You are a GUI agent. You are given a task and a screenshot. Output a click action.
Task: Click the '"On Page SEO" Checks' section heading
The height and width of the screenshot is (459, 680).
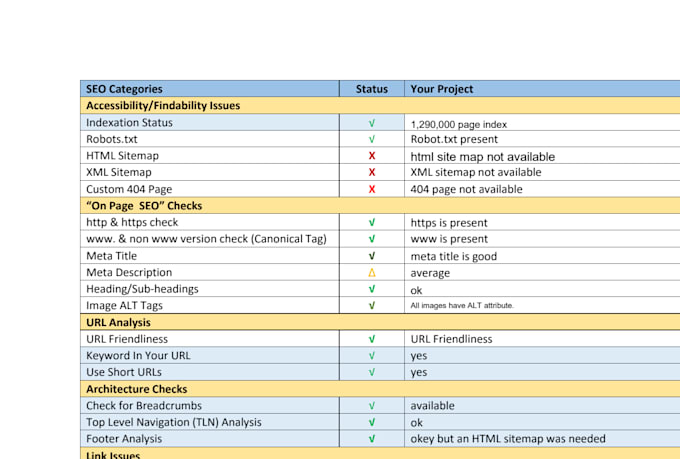click(x=380, y=206)
